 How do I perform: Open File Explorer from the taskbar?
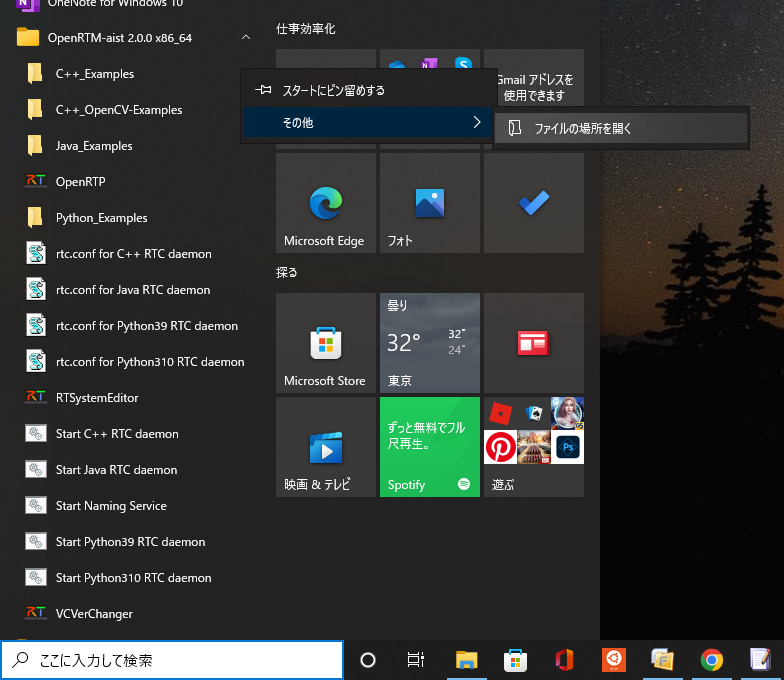click(x=466, y=660)
